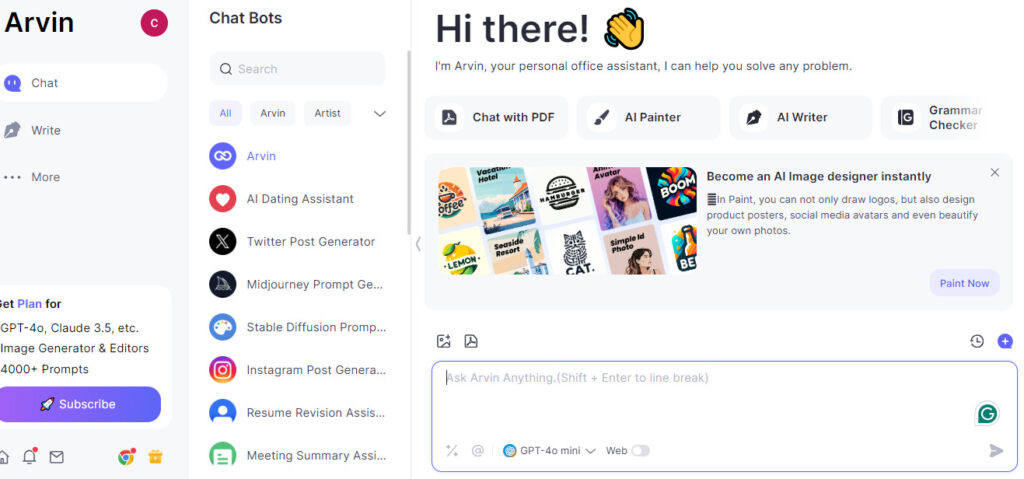Open notifications bell icon
This screenshot has height=479, width=1024.
coord(29,457)
